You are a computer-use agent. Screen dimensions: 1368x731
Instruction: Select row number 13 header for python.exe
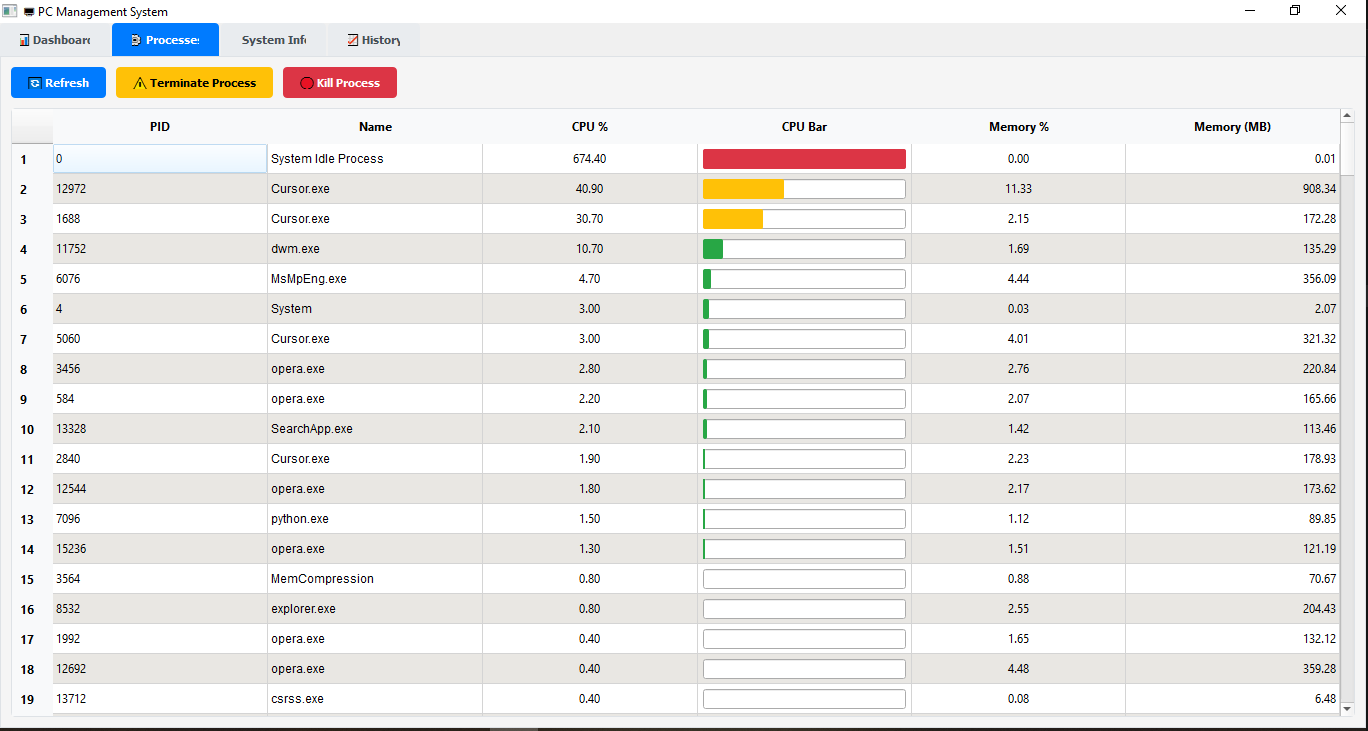[28, 519]
